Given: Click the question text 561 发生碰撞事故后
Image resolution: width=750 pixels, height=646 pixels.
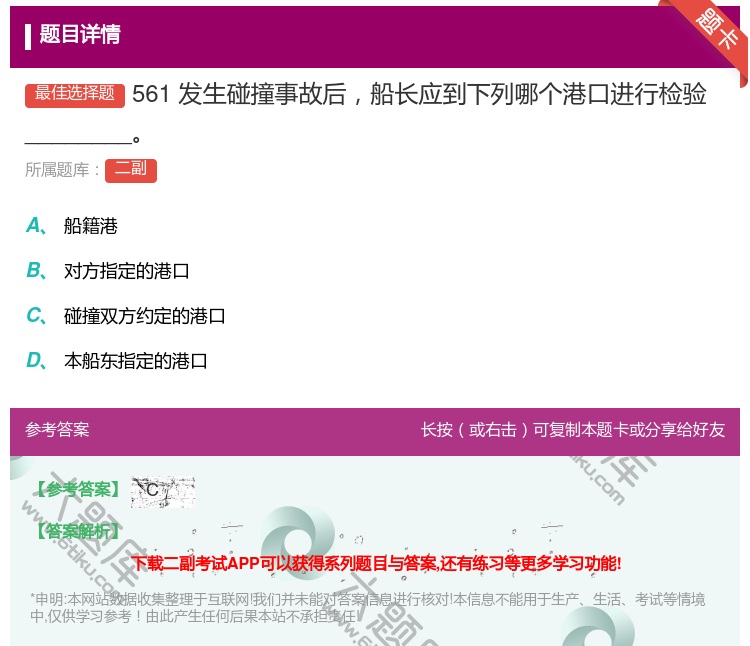Looking at the screenshot, I should coord(419,94).
